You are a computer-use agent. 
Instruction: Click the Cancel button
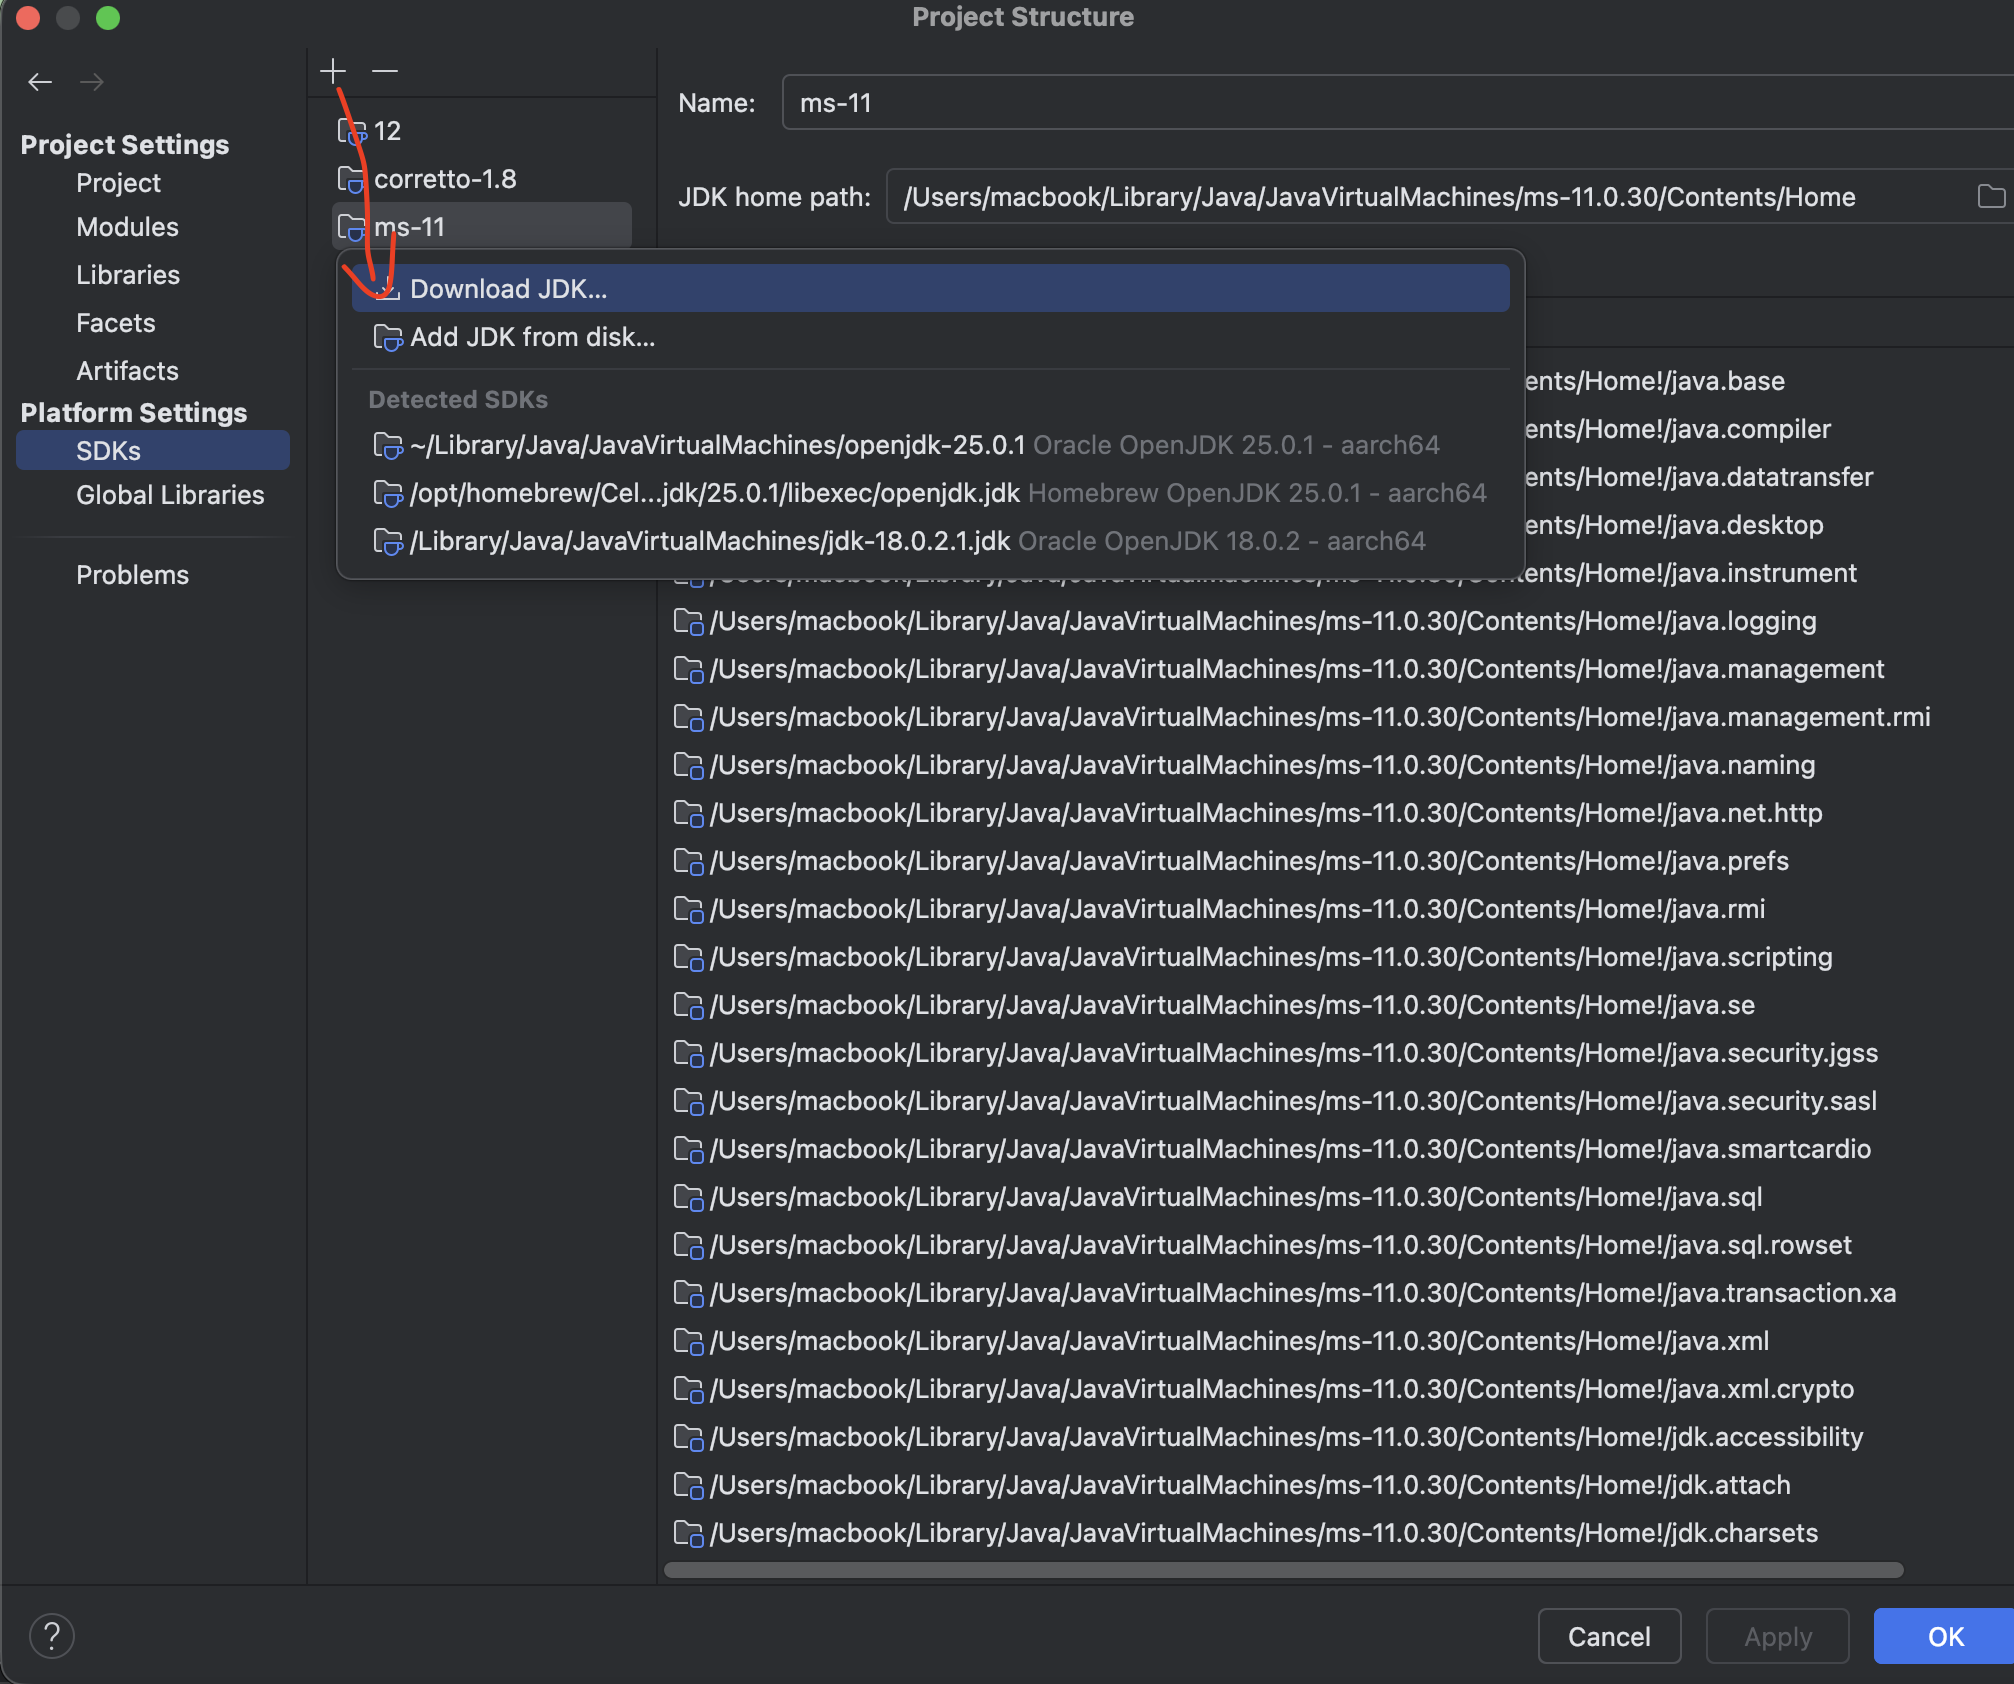[1609, 1636]
